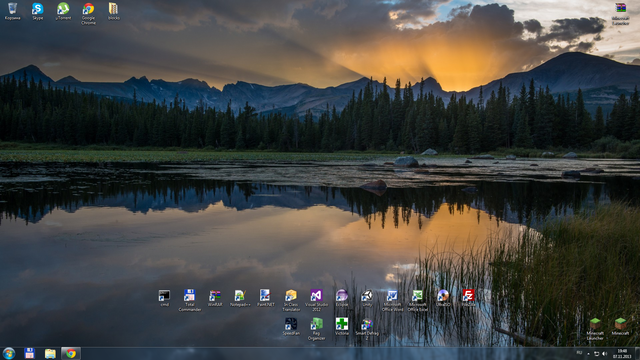The image size is (640, 360).
Task: Select the Notepad++ shortcut icon
Action: coord(240,298)
